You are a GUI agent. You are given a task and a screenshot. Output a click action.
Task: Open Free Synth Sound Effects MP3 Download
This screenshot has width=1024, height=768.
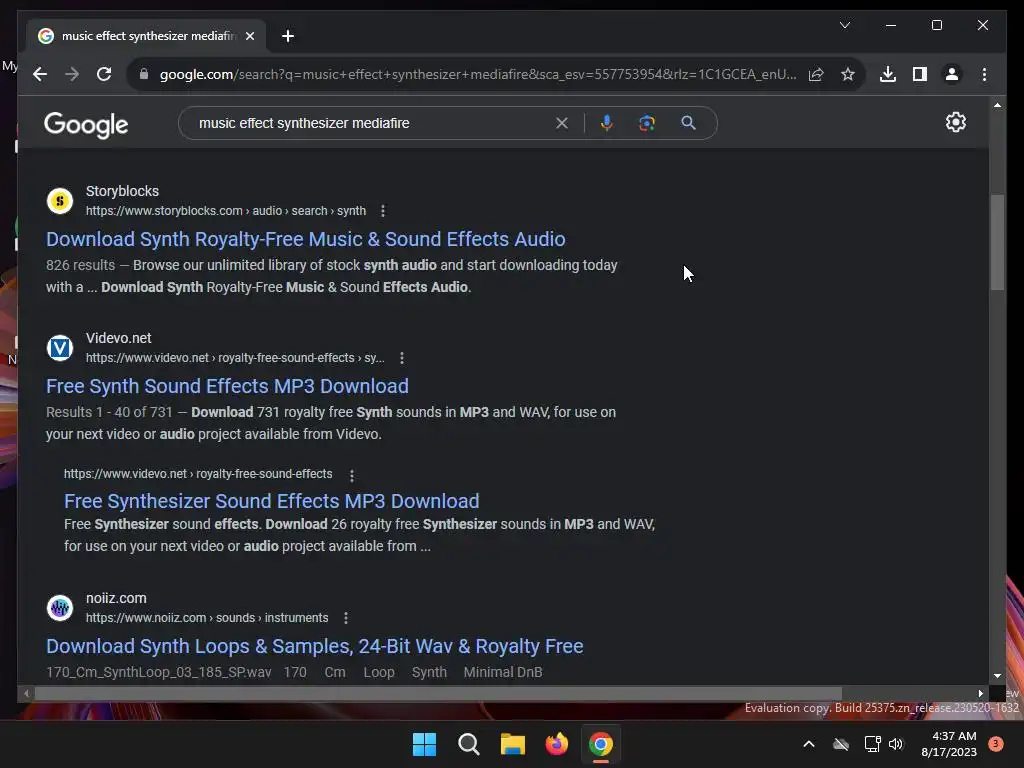coord(227,386)
